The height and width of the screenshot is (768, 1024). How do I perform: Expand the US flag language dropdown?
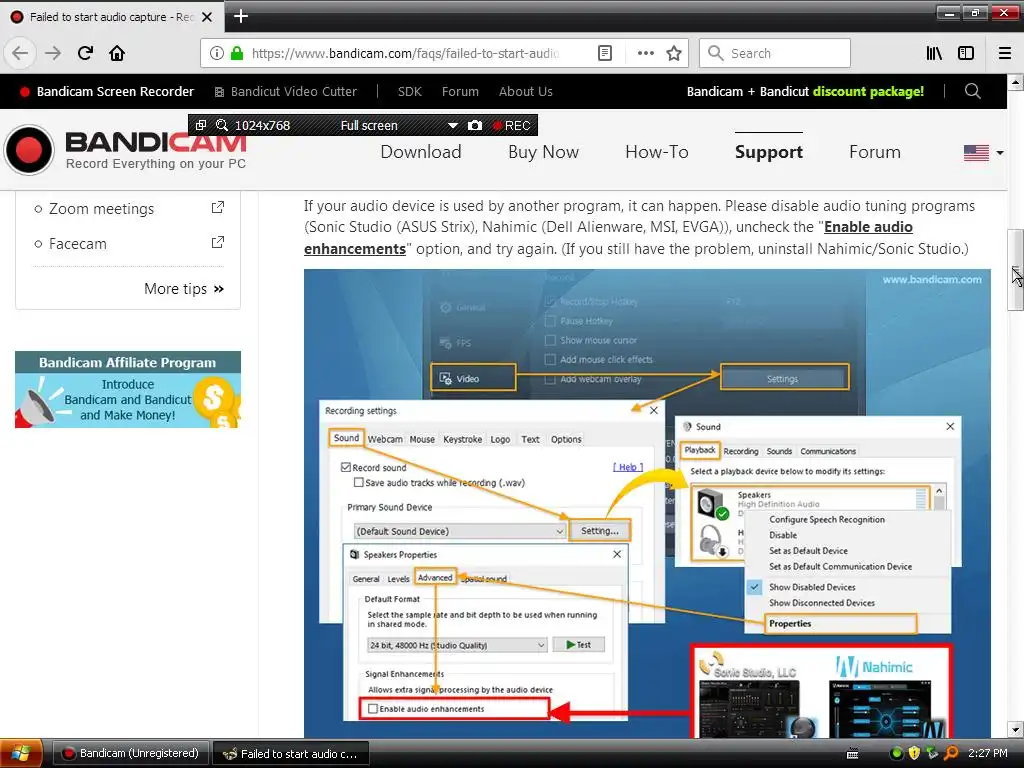coord(983,153)
